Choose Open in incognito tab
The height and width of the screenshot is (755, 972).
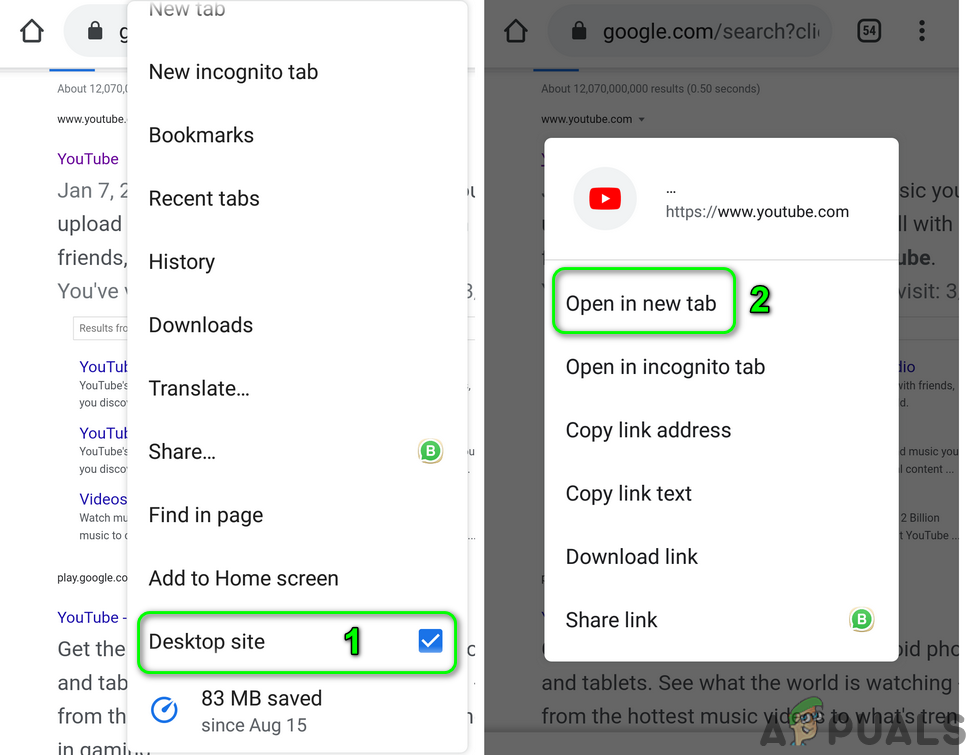tap(665, 366)
